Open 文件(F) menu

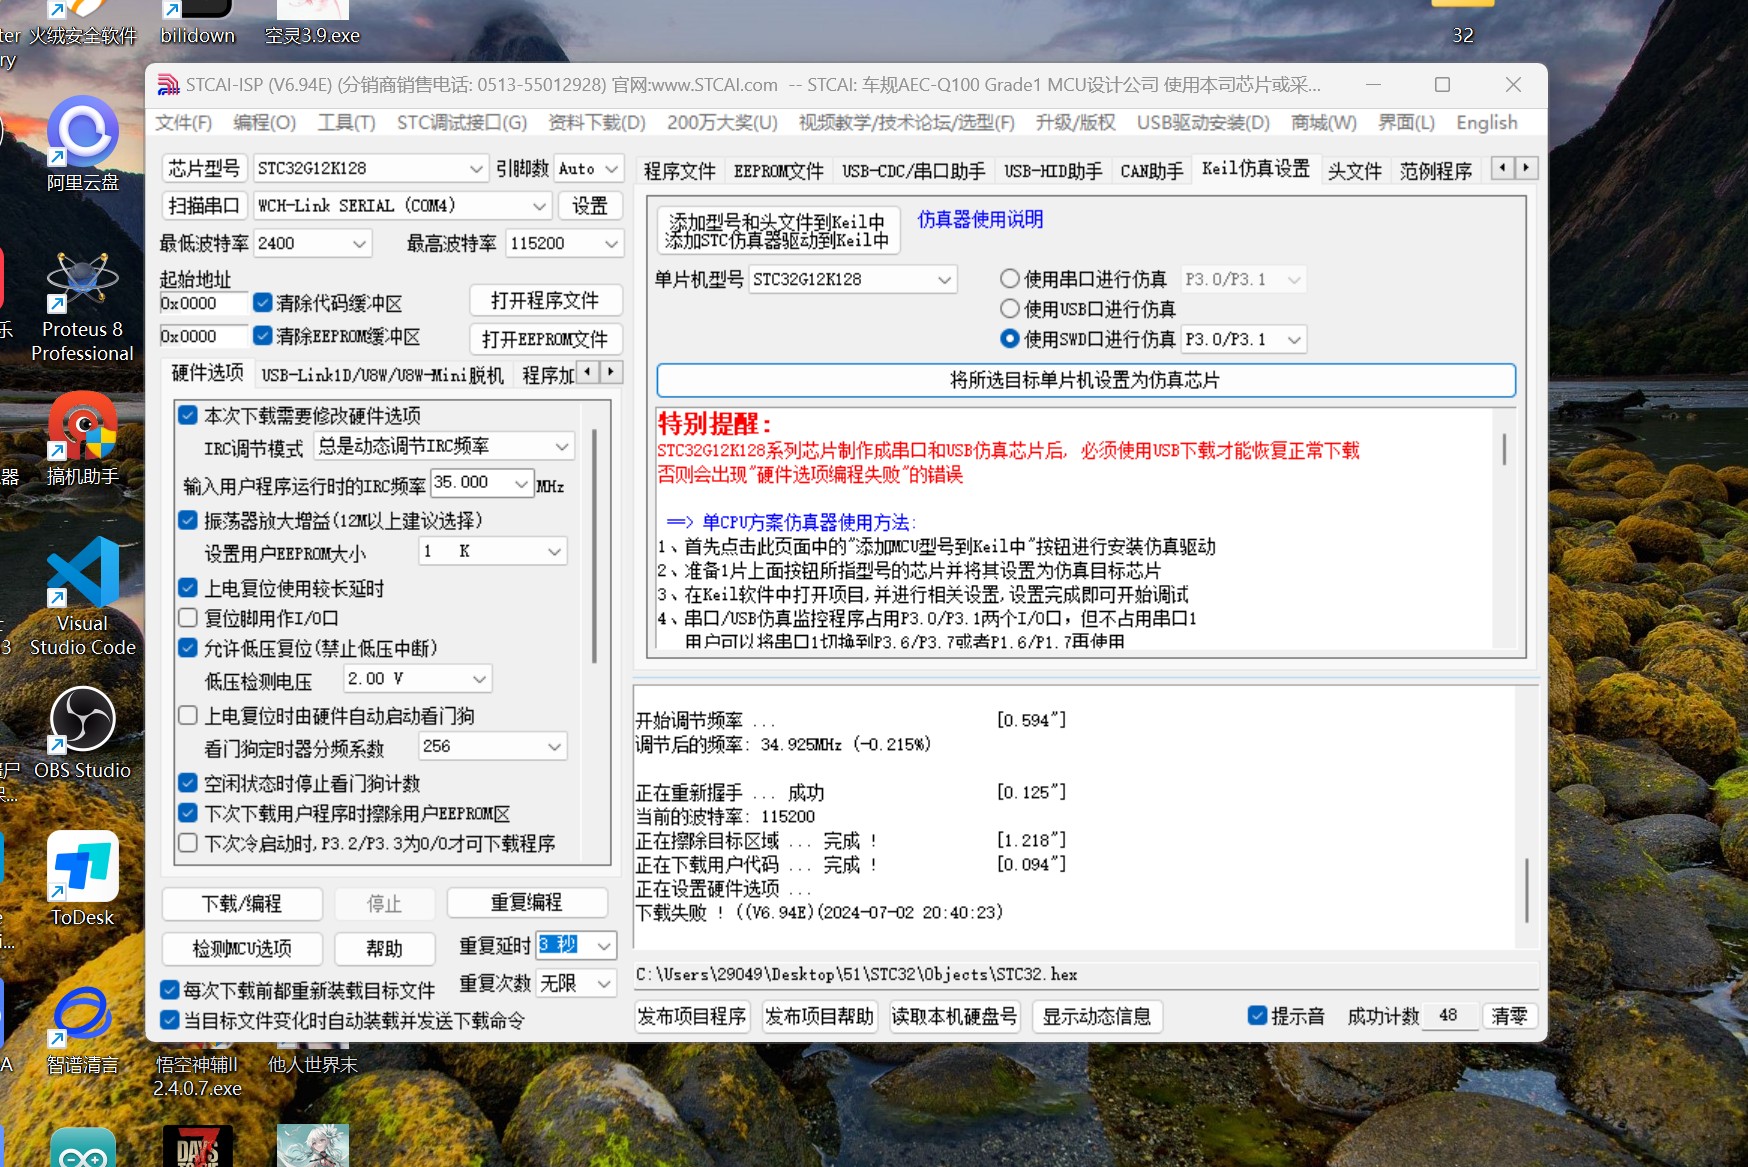pos(183,122)
